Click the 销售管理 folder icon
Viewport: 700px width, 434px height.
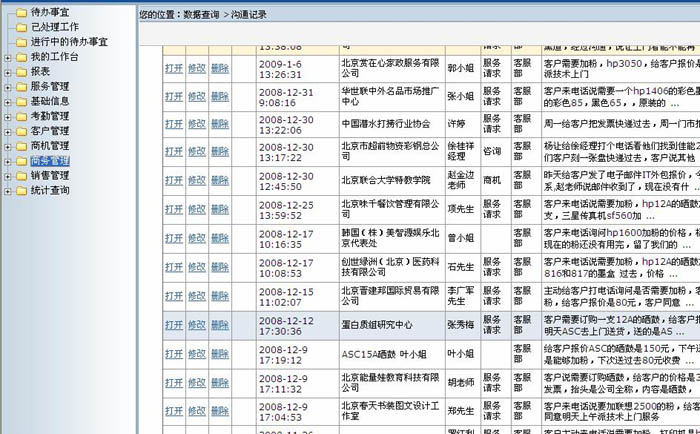pyautogui.click(x=21, y=176)
